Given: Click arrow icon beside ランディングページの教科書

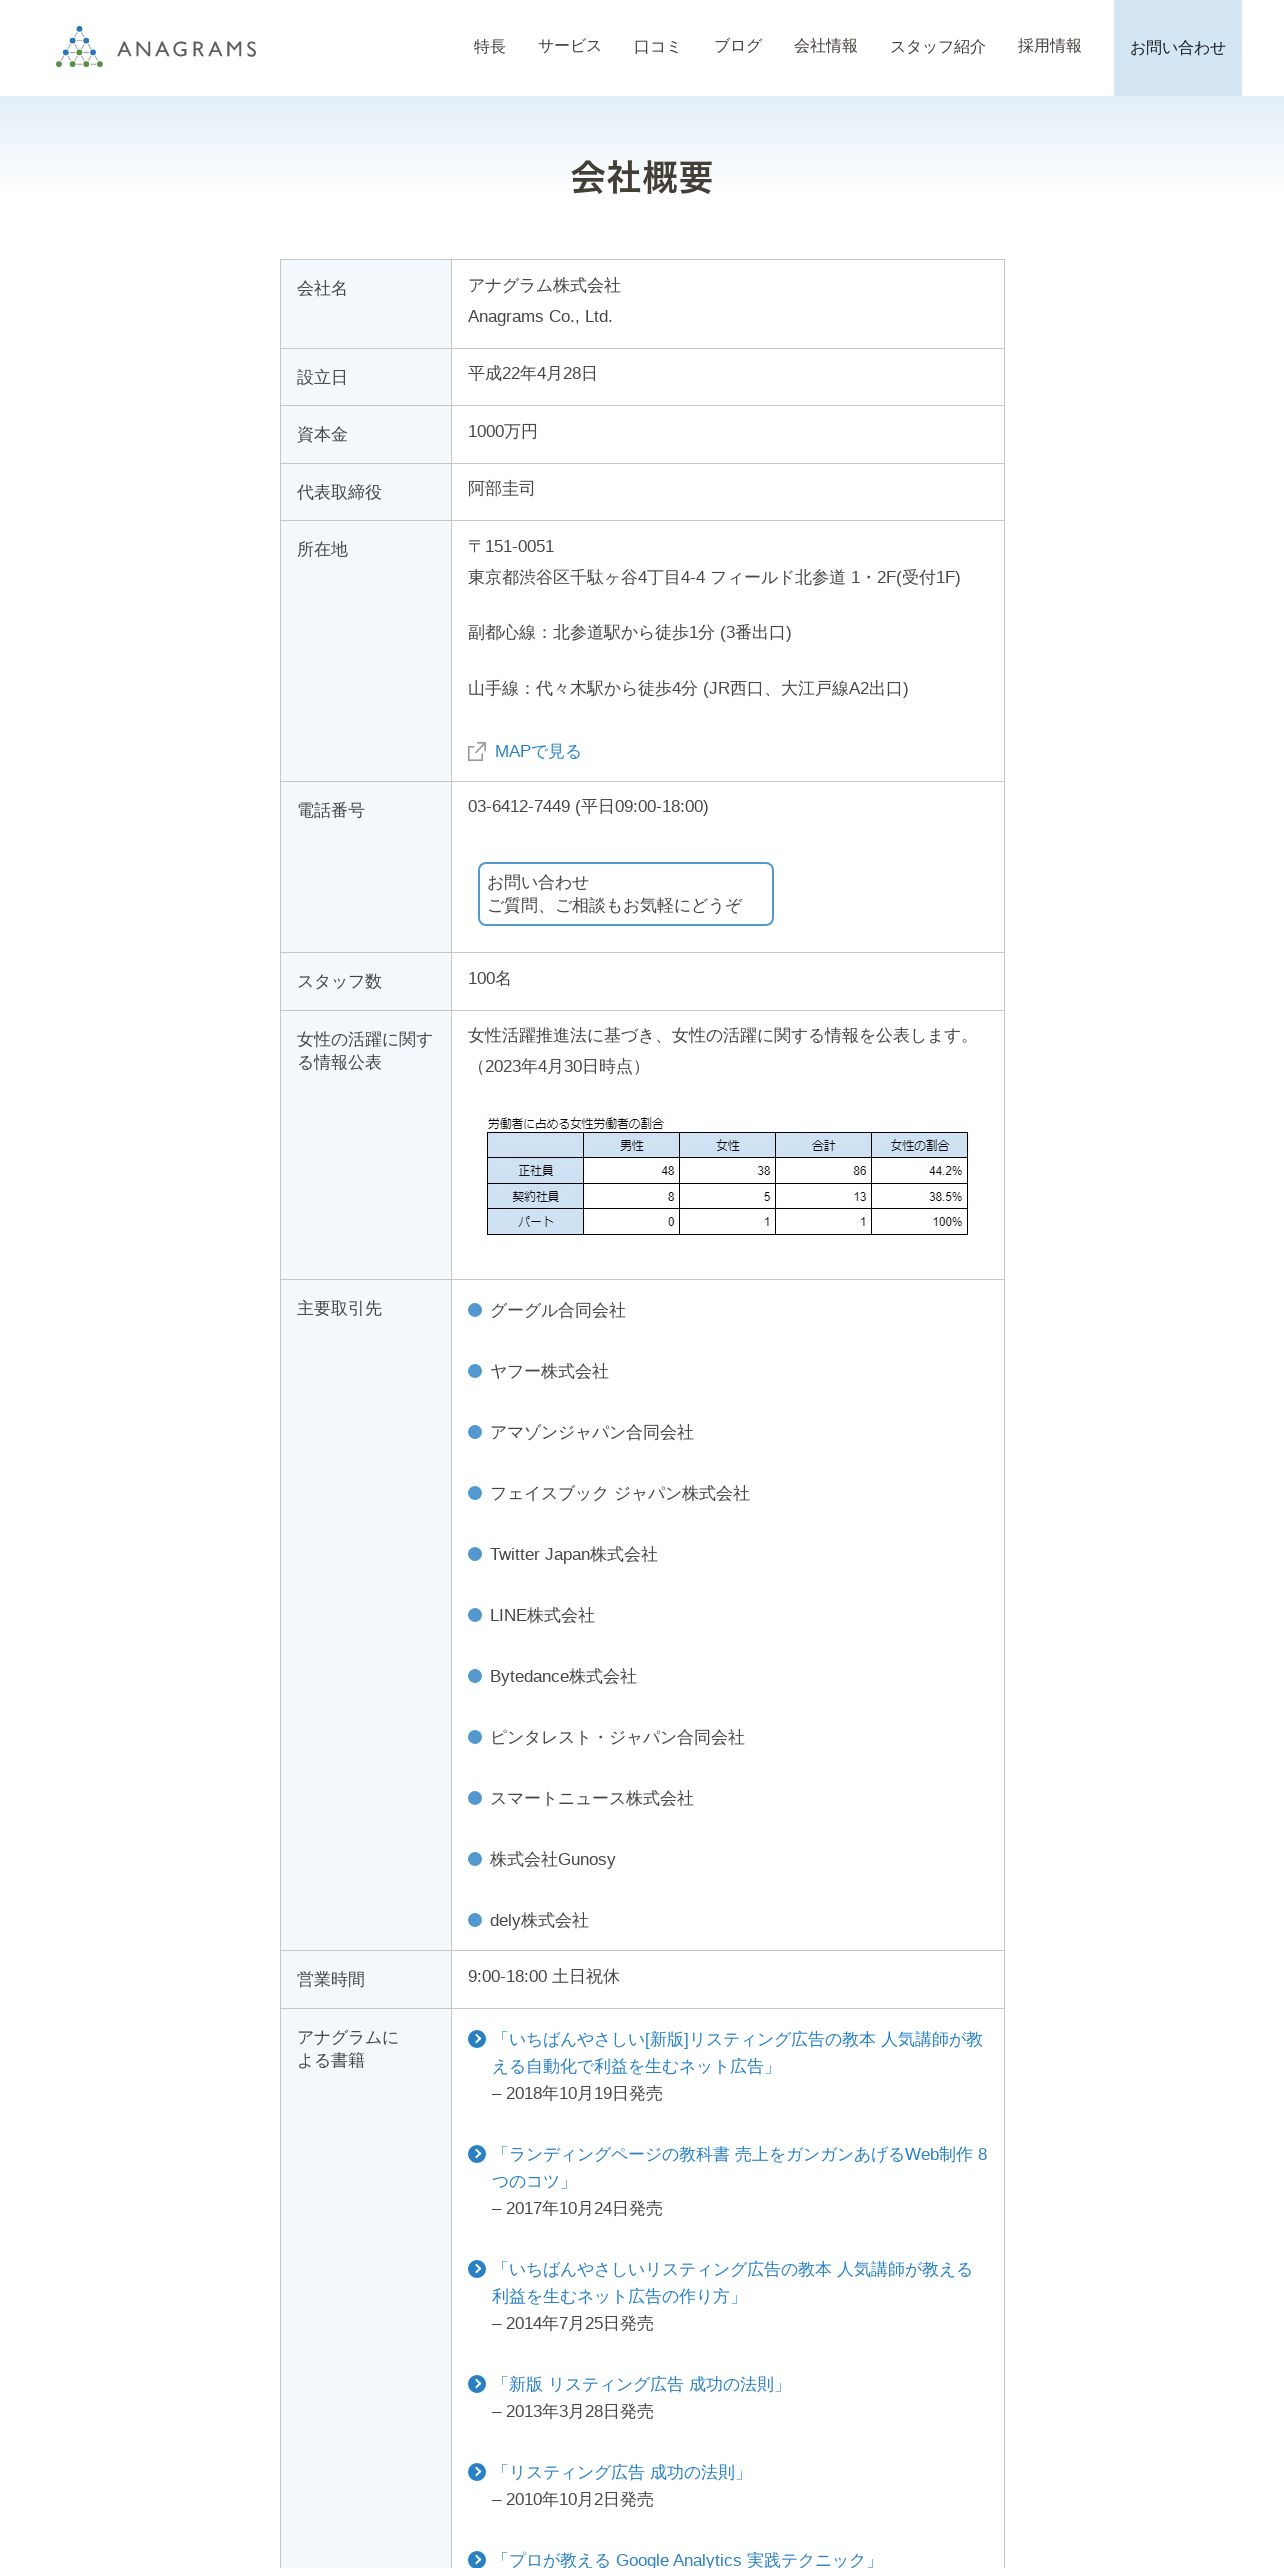Looking at the screenshot, I should (477, 2154).
